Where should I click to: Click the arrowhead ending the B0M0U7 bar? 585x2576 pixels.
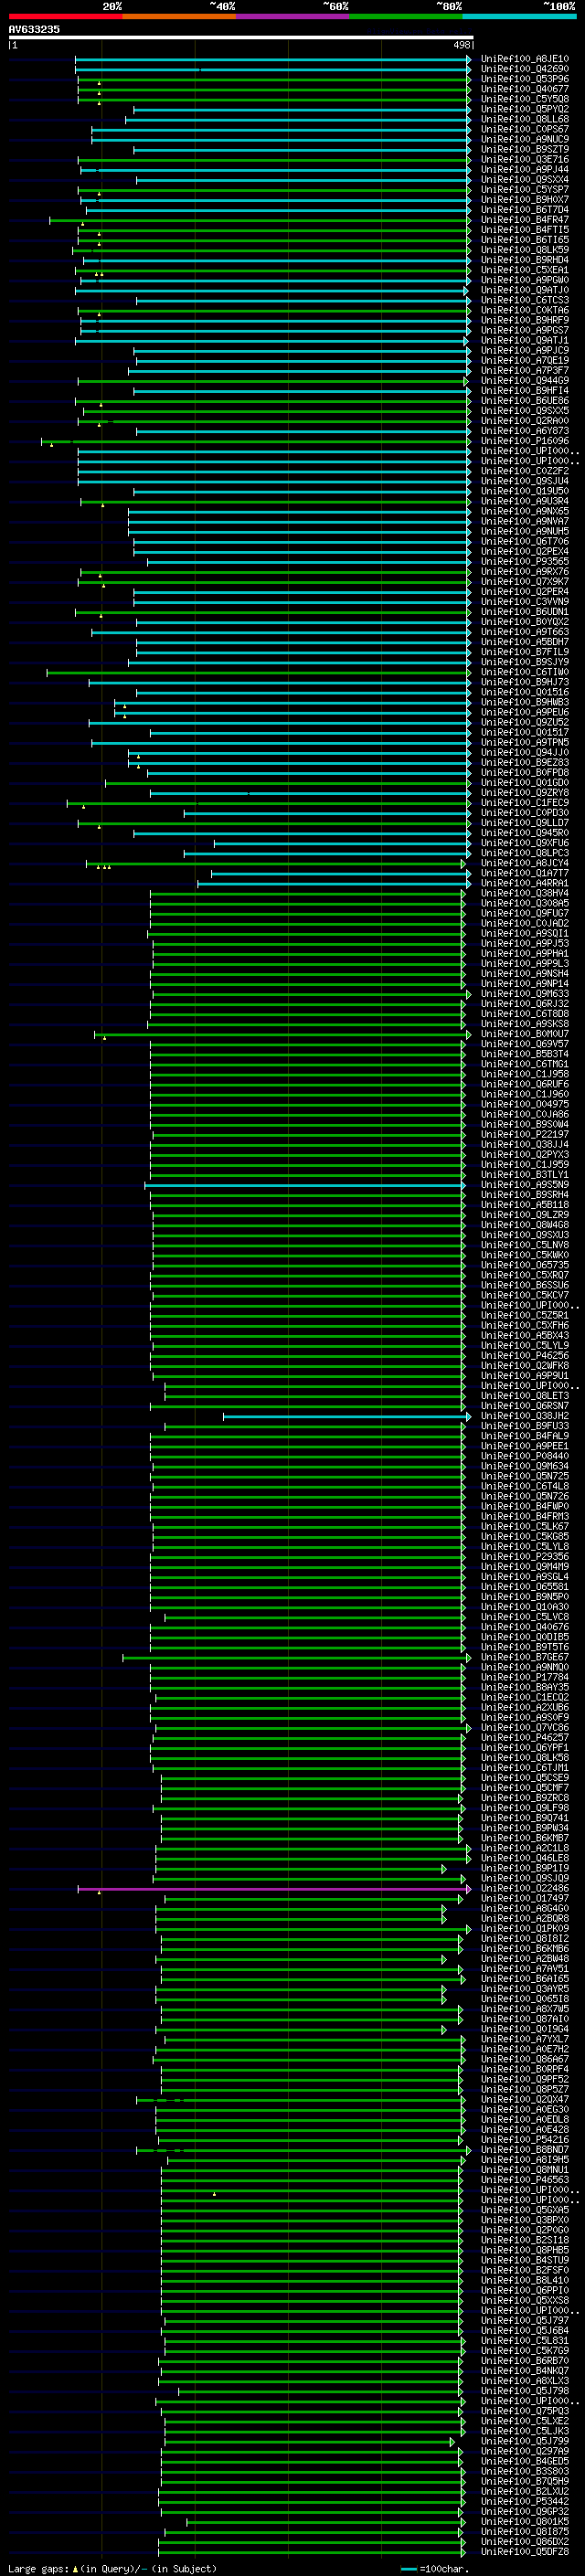(468, 1034)
